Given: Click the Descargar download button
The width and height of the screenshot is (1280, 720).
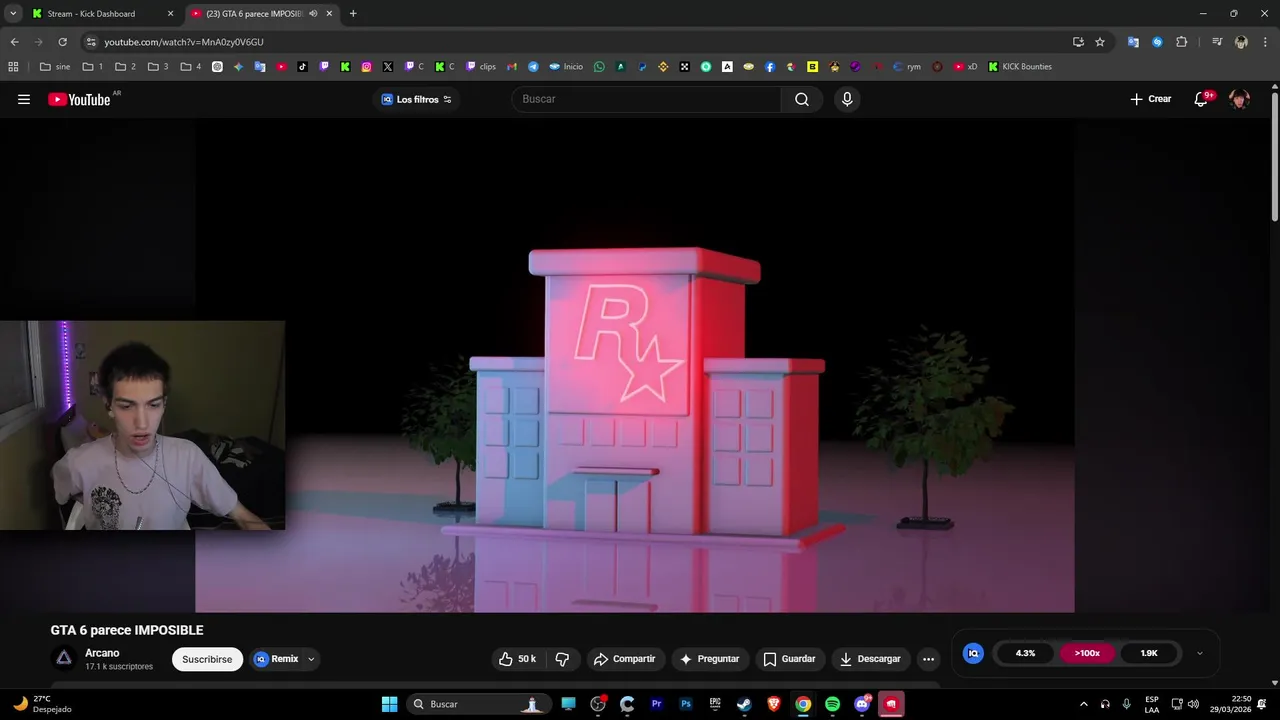Looking at the screenshot, I should 870,659.
